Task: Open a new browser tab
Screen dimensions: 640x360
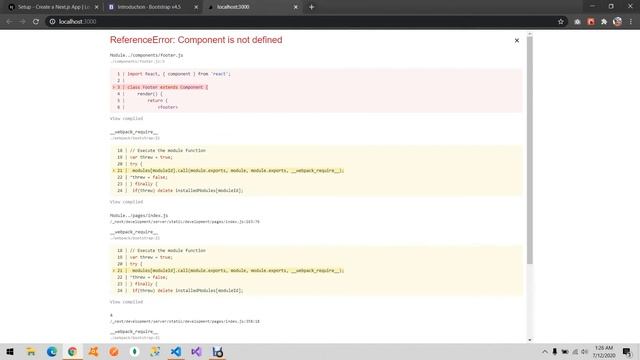Action: pyautogui.click(x=311, y=7)
